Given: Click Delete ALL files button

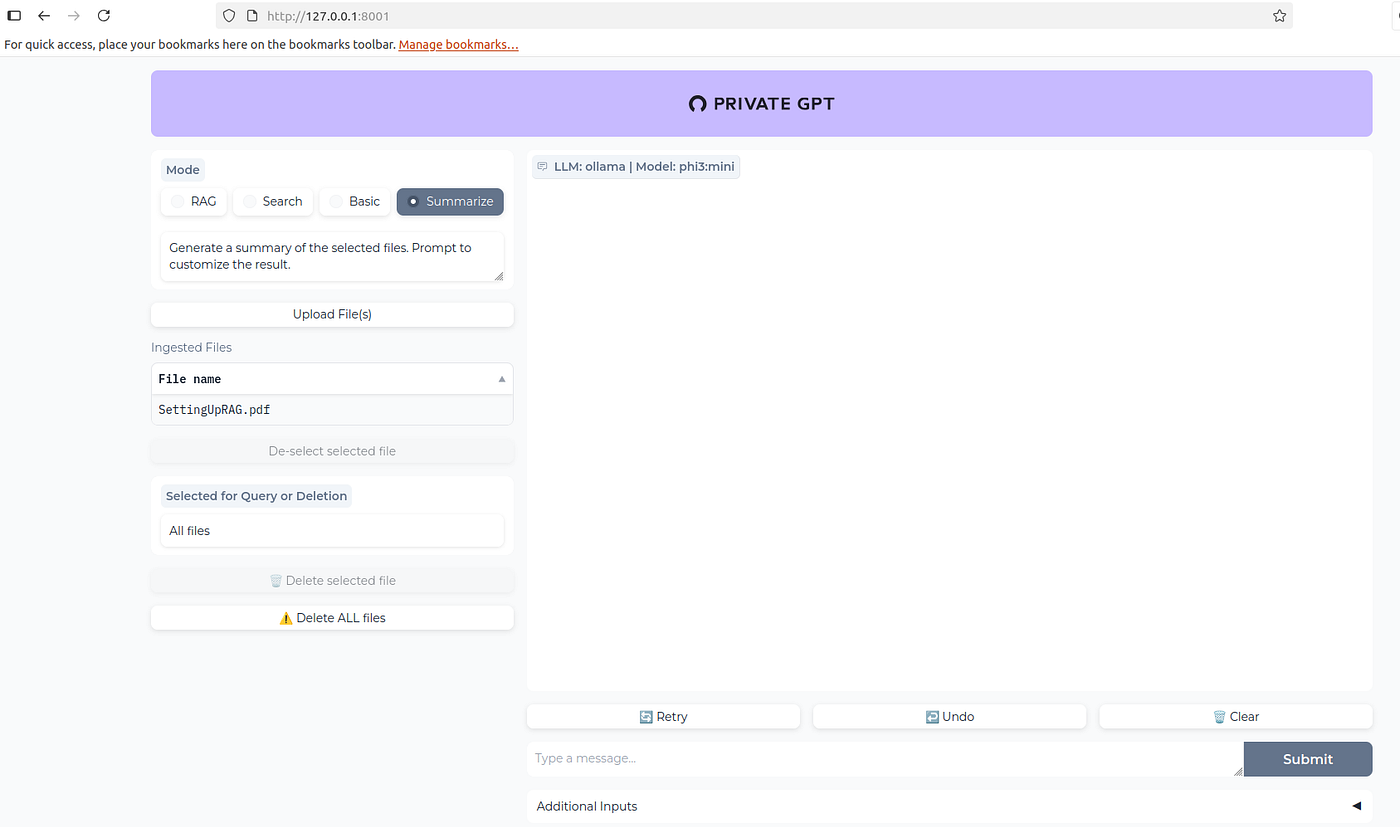Looking at the screenshot, I should (x=332, y=618).
